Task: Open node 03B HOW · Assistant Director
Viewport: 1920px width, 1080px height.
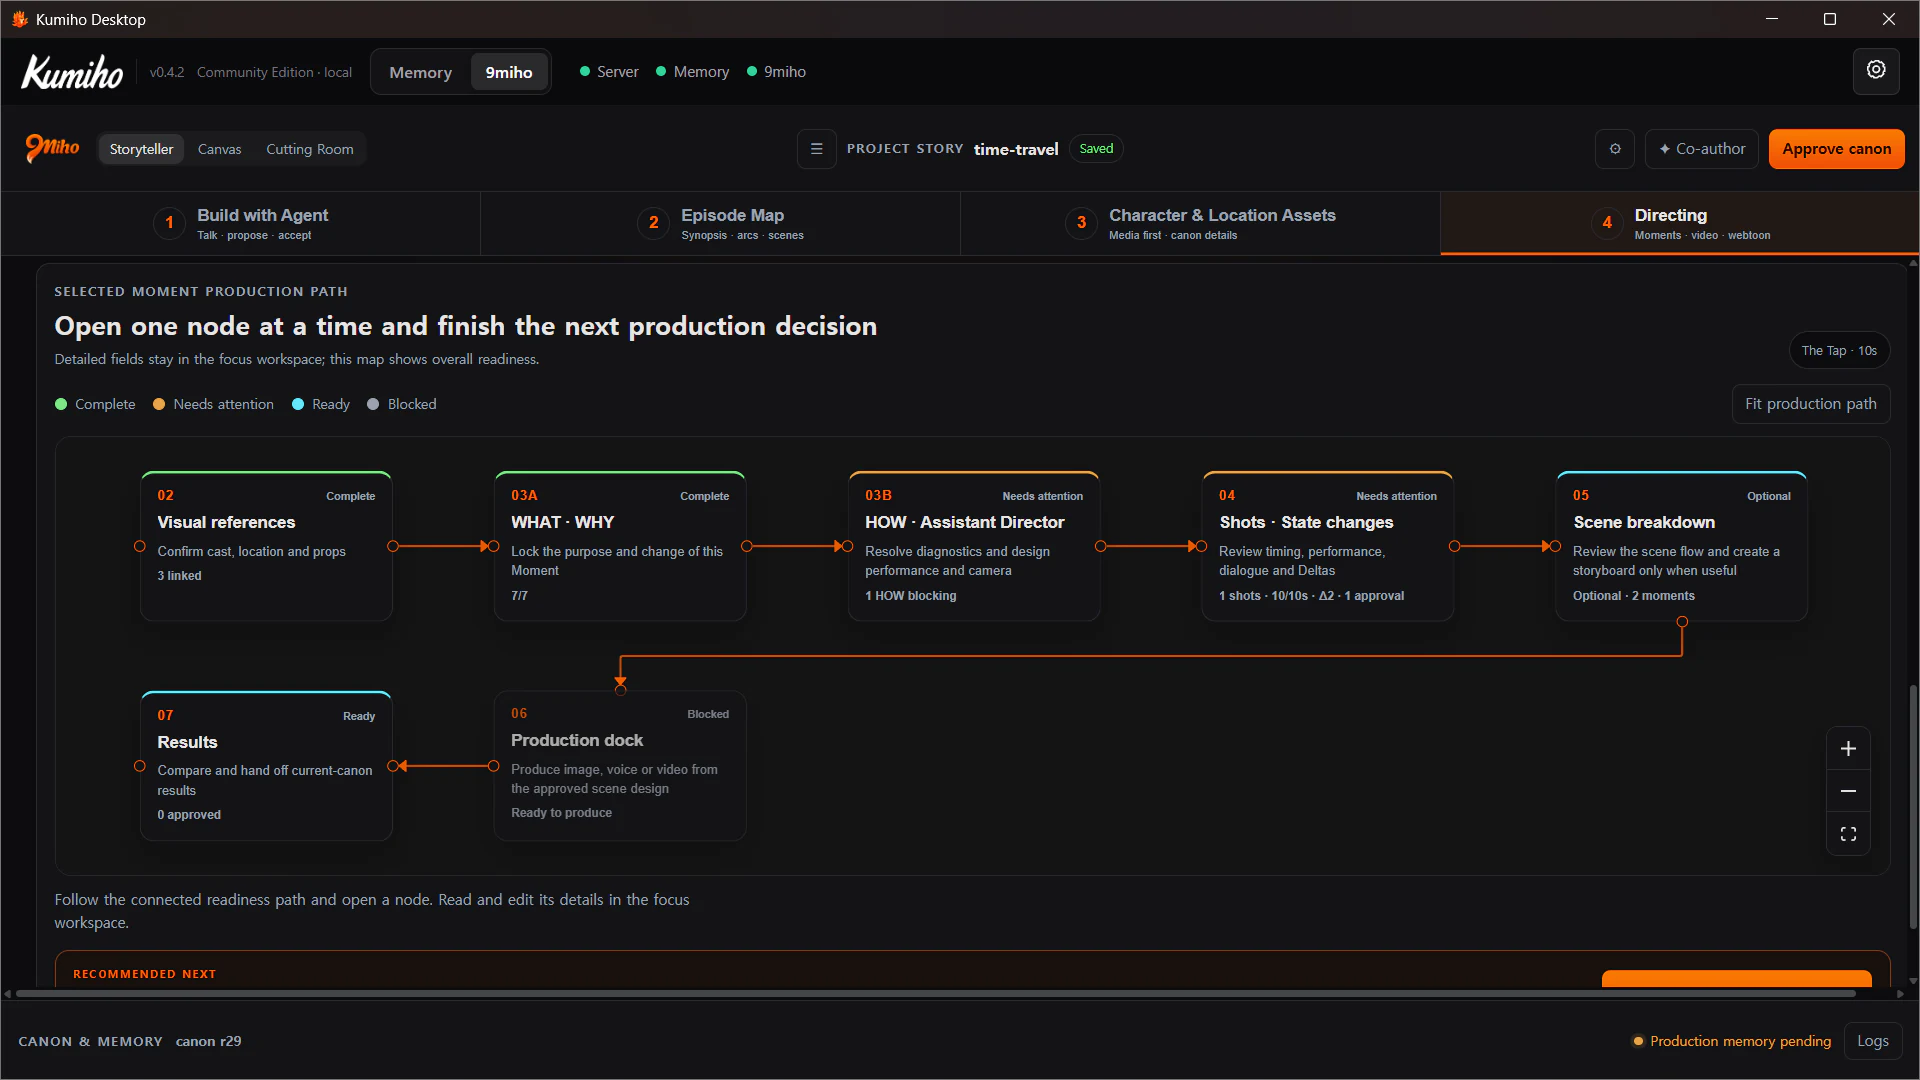Action: [x=974, y=546]
